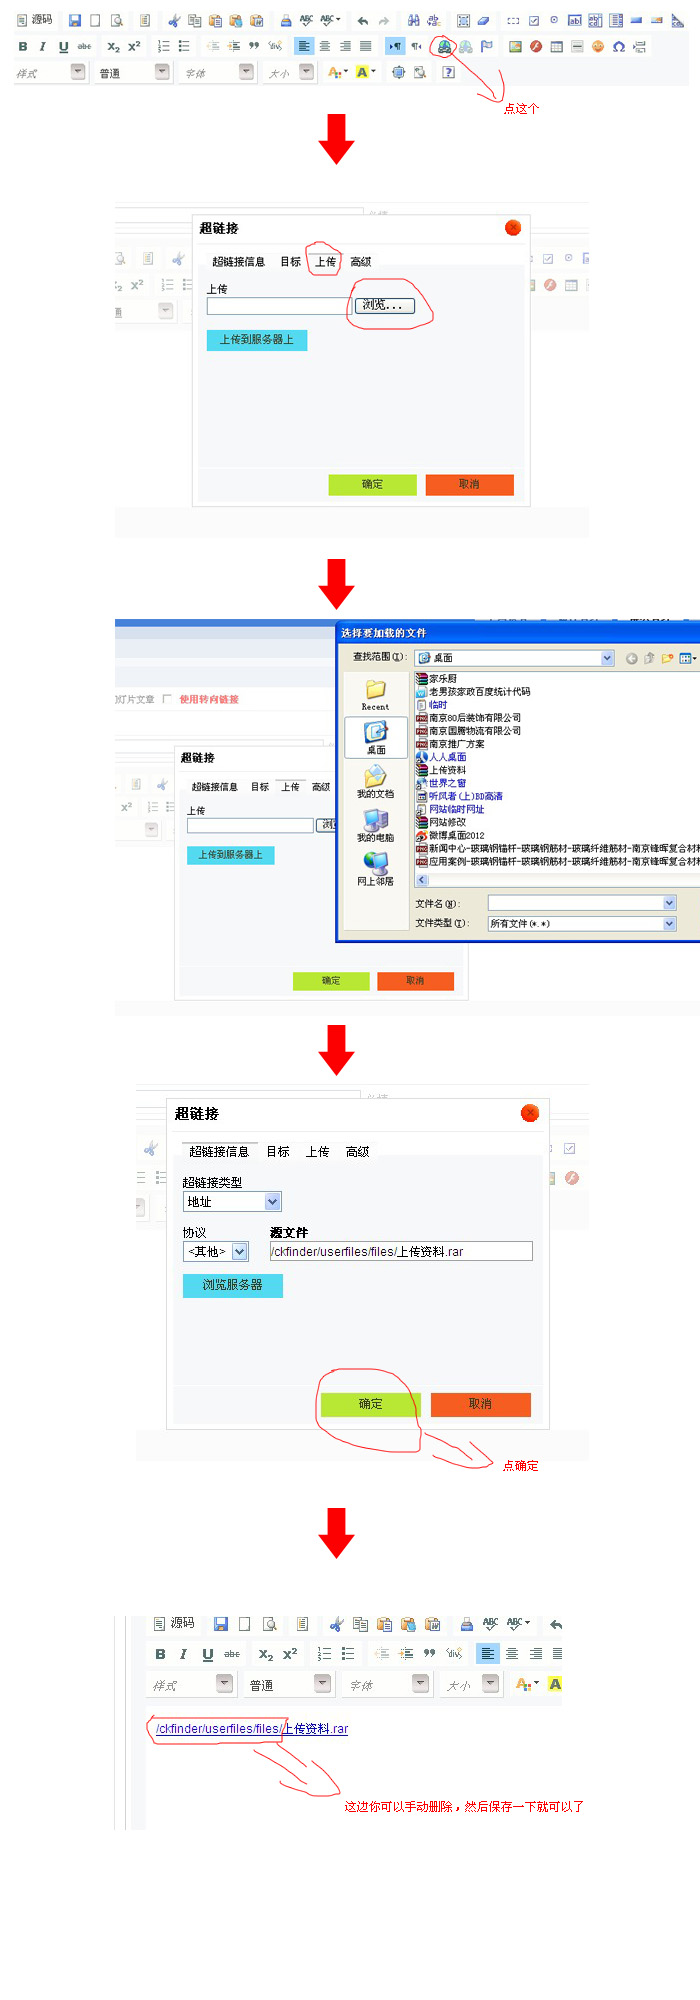Viewport: 700px width, 2000px height.
Task: Click the find binoculars in top editor toolbar
Action: coord(413,20)
